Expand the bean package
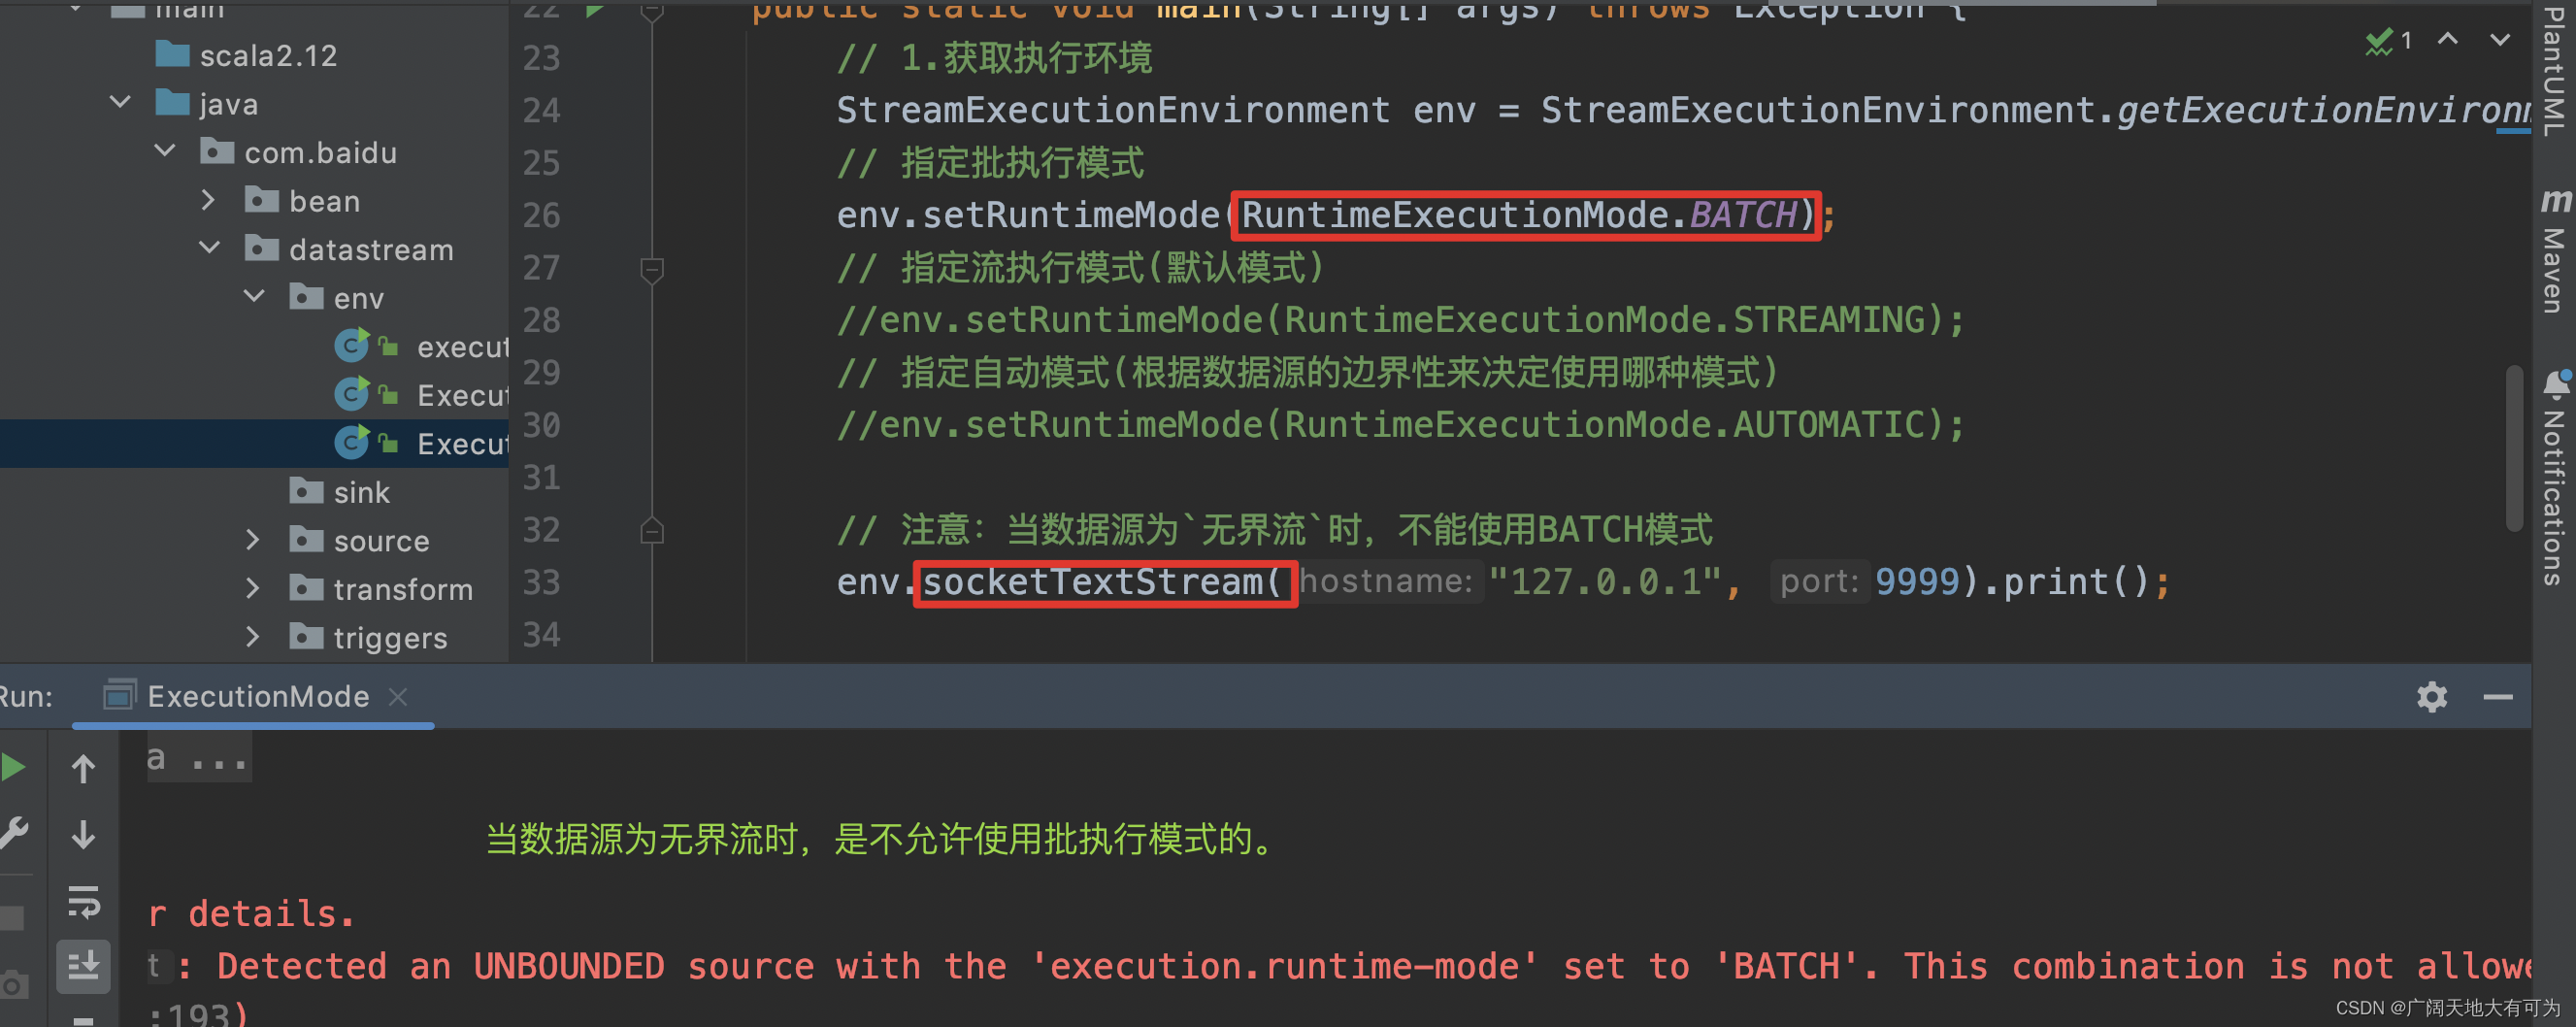2576x1027 pixels. (x=208, y=200)
